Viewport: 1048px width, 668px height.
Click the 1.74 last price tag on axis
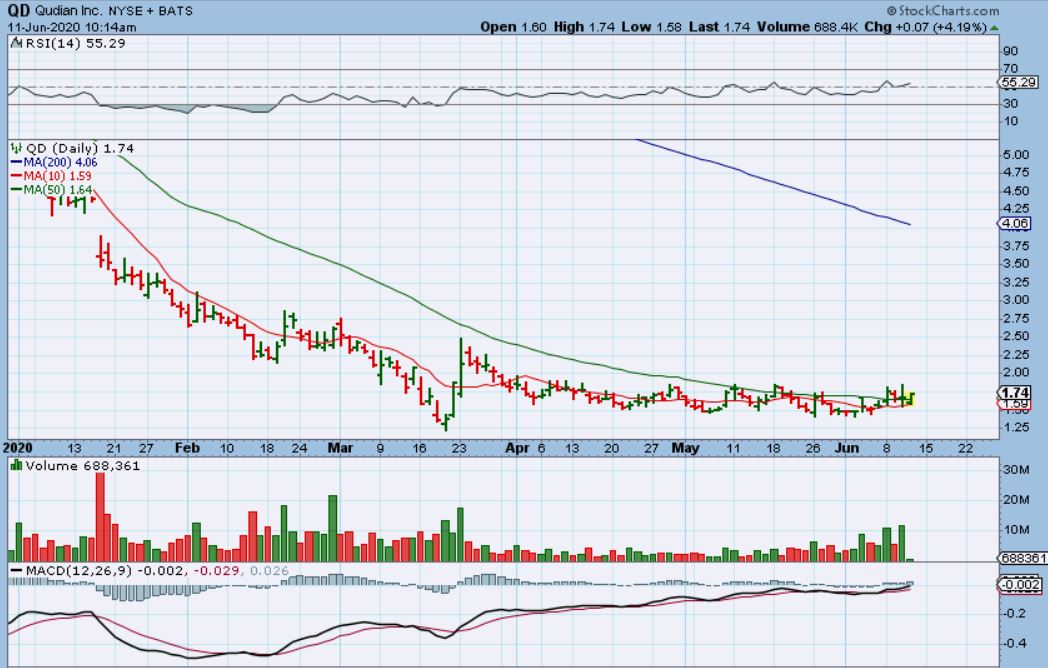tap(1014, 393)
